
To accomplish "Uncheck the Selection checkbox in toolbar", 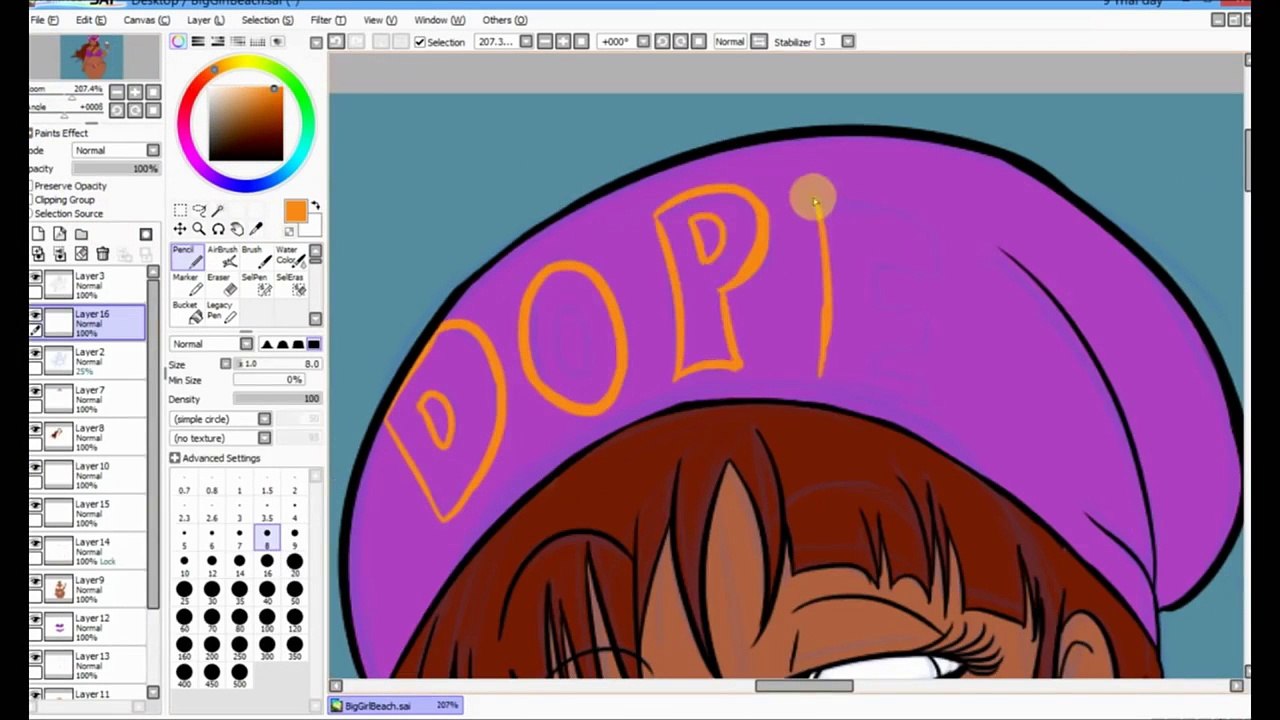I will tap(420, 42).
